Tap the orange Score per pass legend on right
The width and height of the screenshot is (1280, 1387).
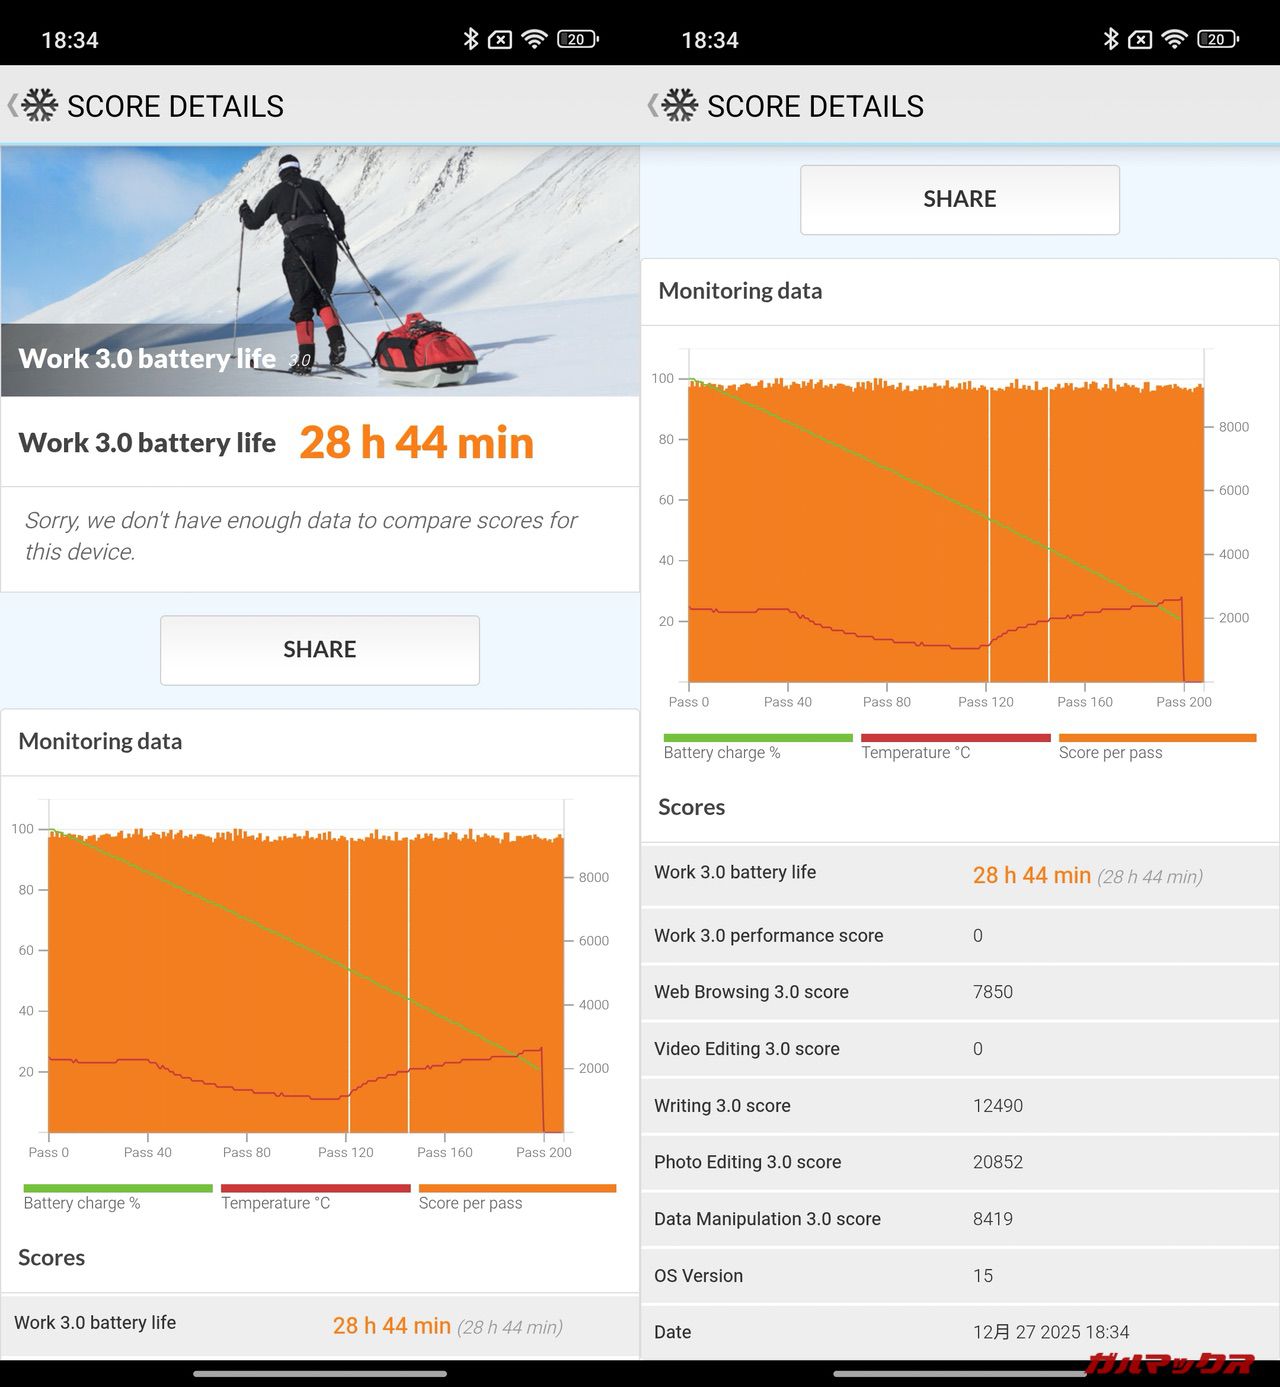[1156, 747]
